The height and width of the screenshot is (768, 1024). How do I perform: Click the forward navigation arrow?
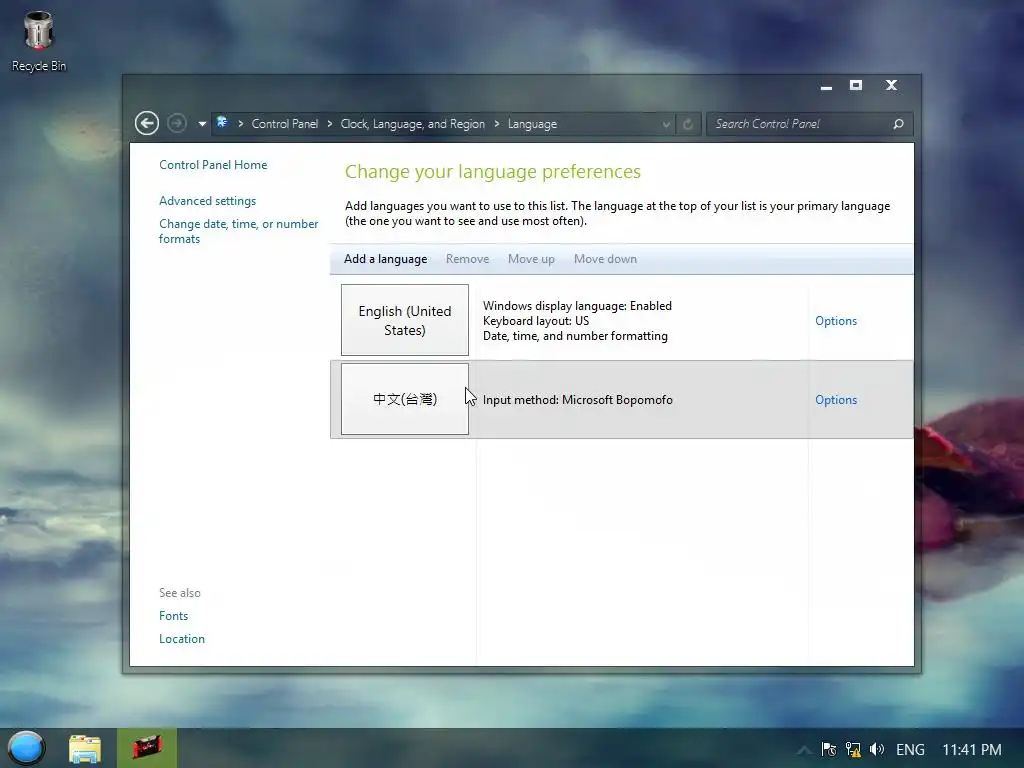[x=176, y=123]
